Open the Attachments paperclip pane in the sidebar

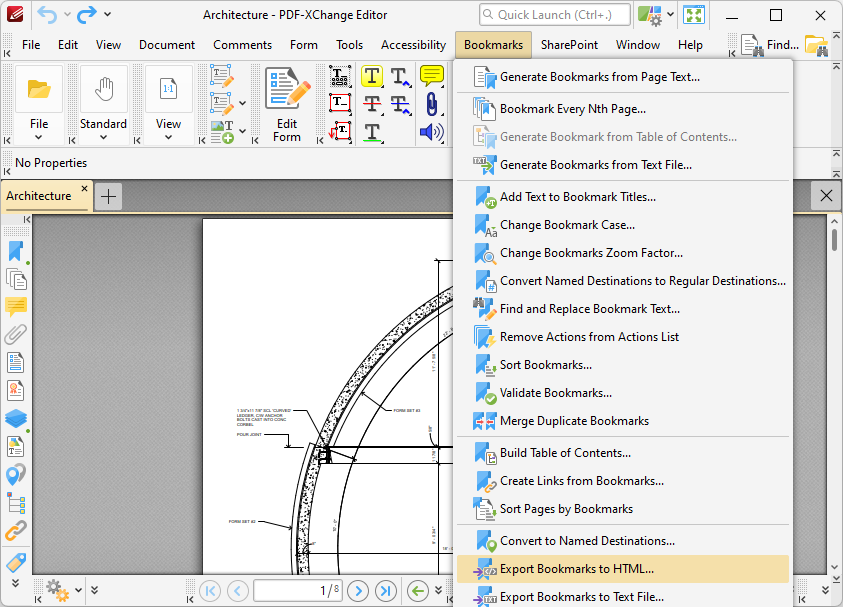click(16, 335)
